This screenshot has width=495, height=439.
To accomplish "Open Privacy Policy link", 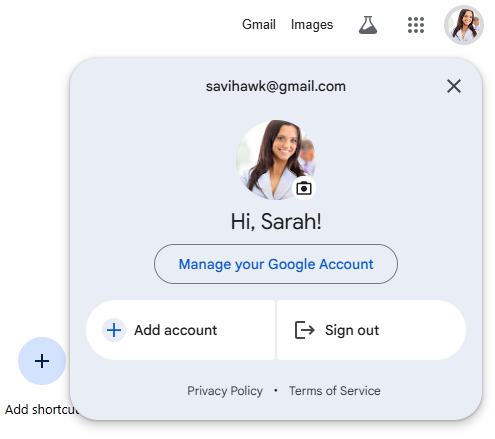I will pyautogui.click(x=225, y=391).
